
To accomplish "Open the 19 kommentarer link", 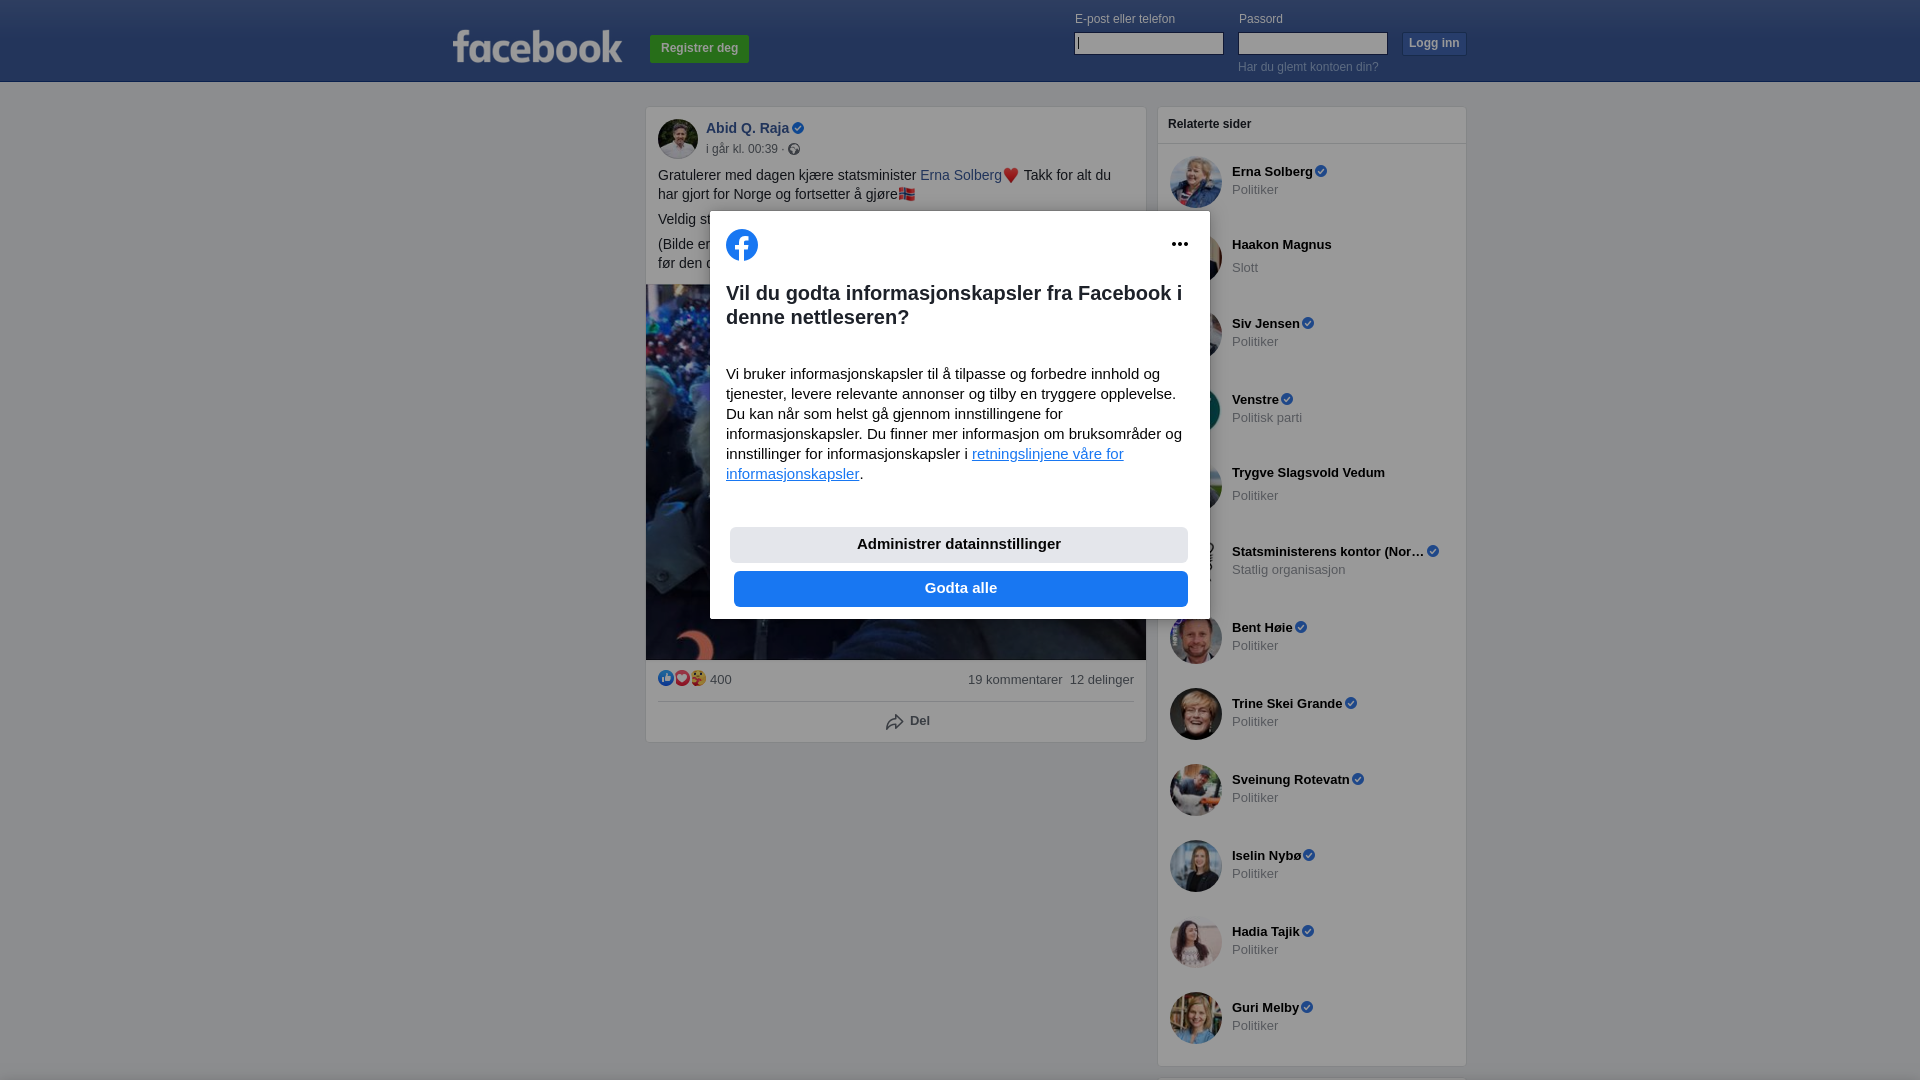I will [x=1015, y=680].
